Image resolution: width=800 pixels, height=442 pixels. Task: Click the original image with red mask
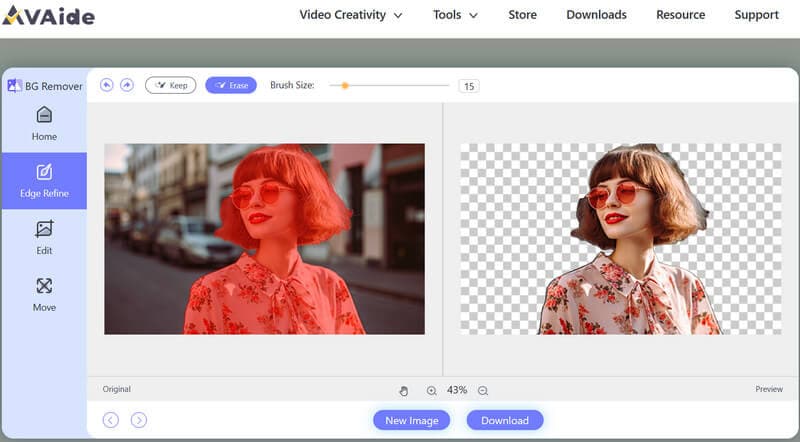pos(264,239)
